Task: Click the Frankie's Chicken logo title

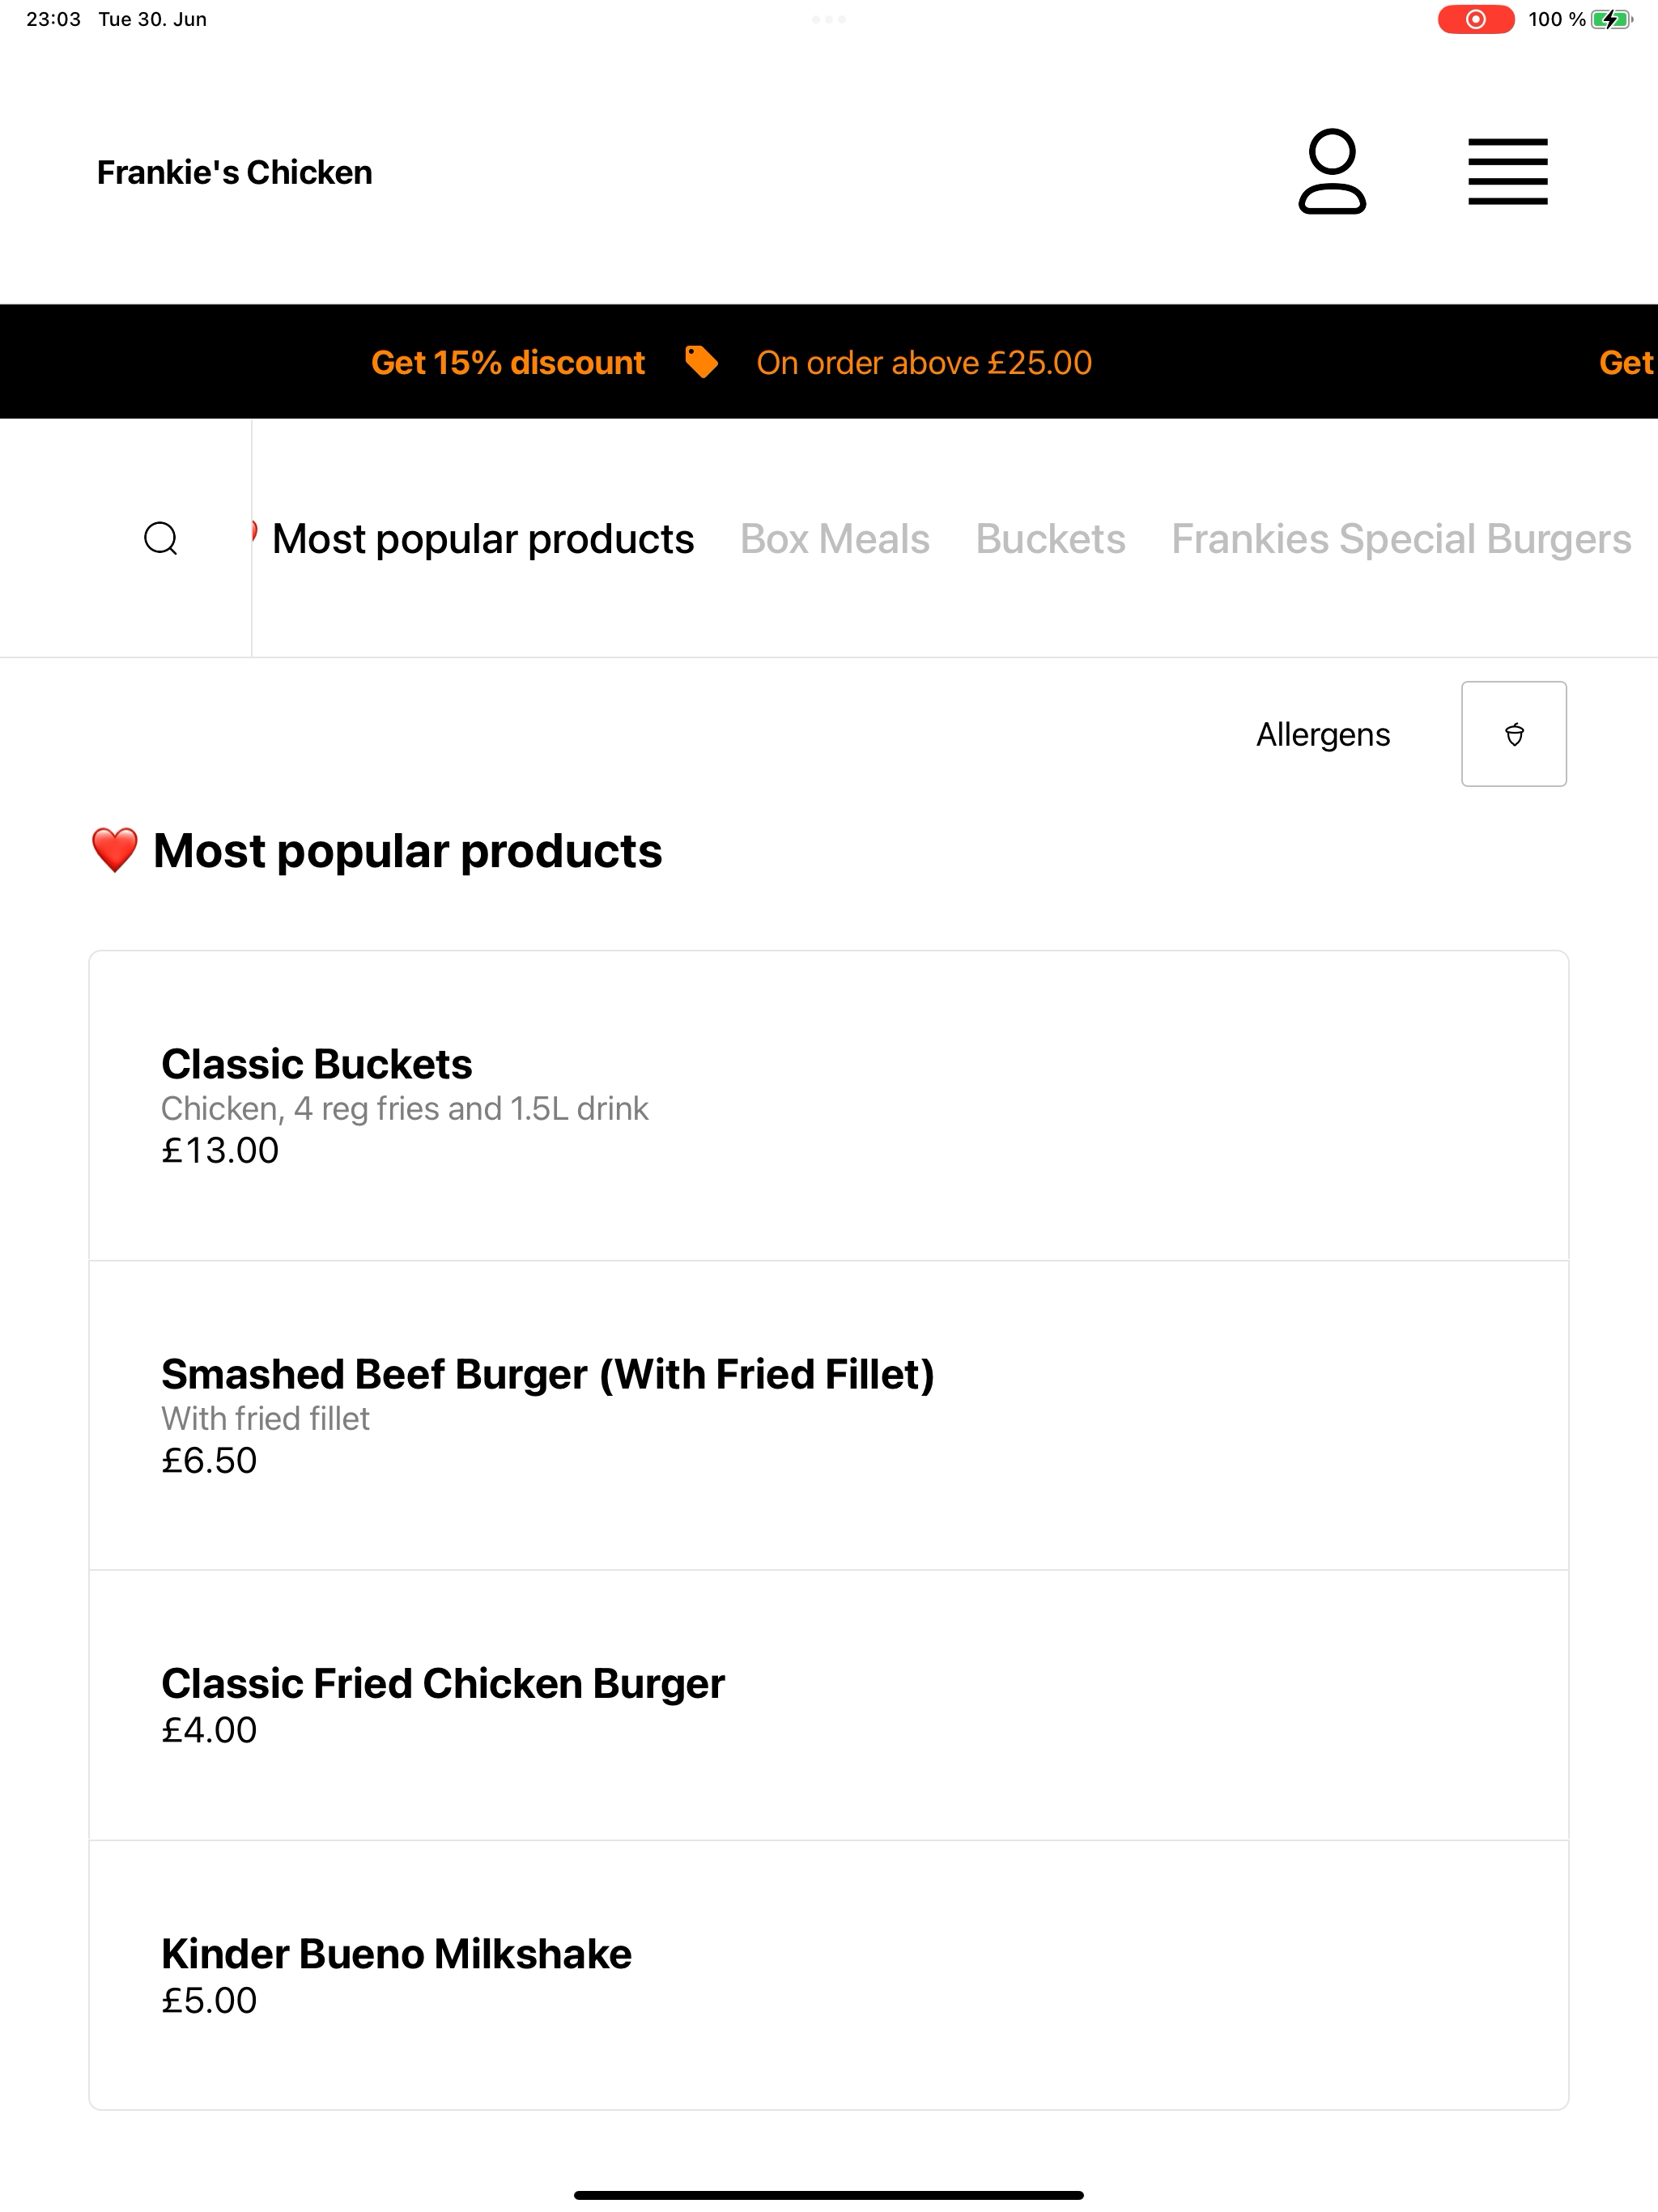Action: click(x=235, y=172)
